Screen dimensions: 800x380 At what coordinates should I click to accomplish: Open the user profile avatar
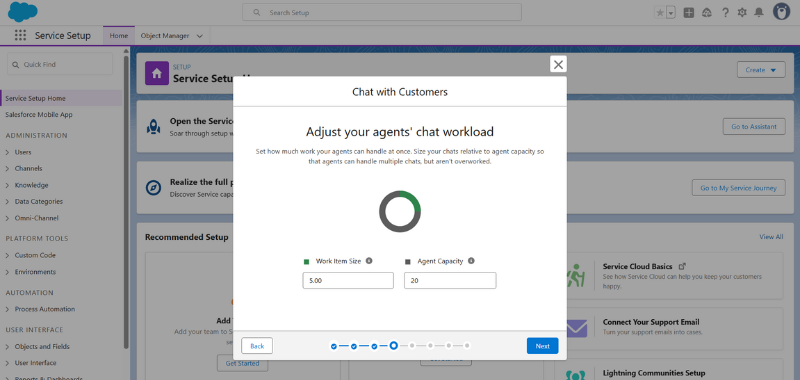click(781, 12)
